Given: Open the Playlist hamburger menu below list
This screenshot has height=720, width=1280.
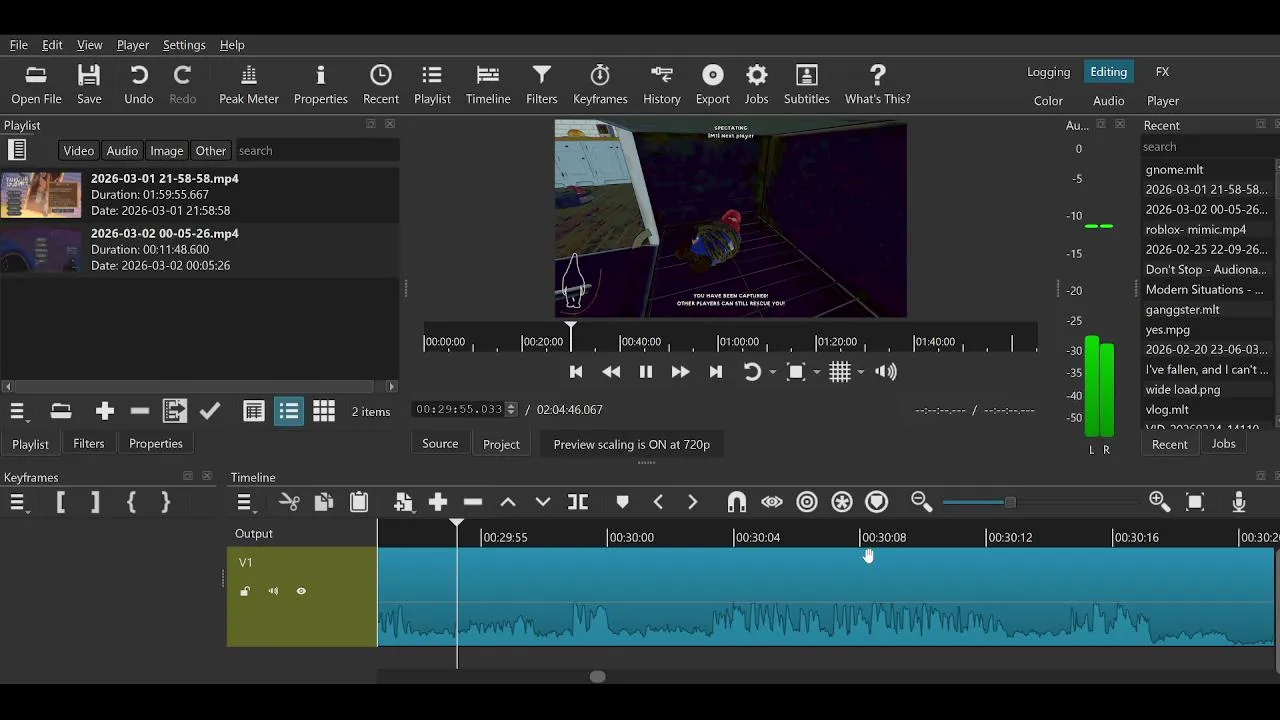Looking at the screenshot, I should [18, 411].
